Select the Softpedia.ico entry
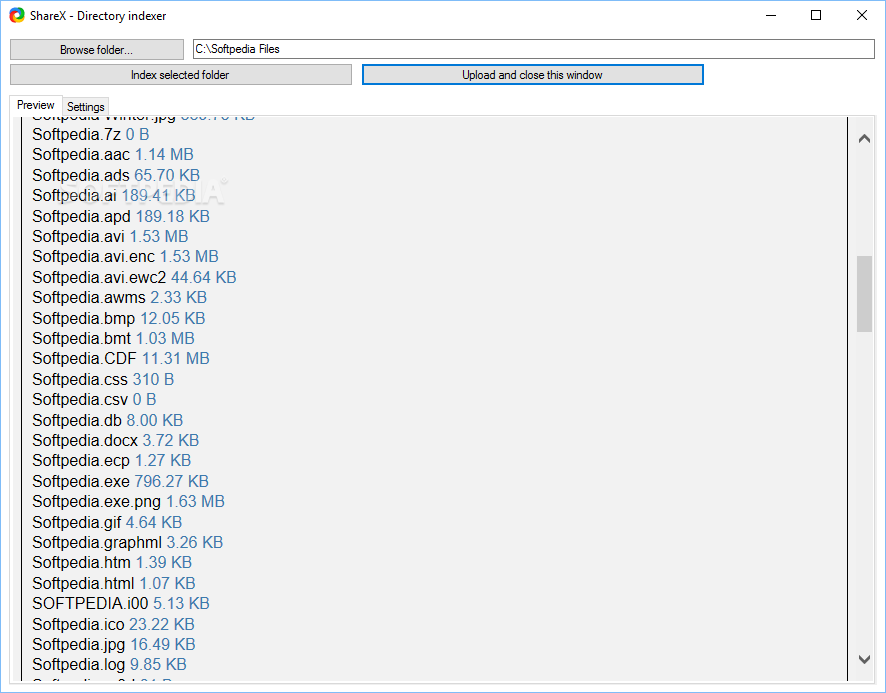 (113, 625)
